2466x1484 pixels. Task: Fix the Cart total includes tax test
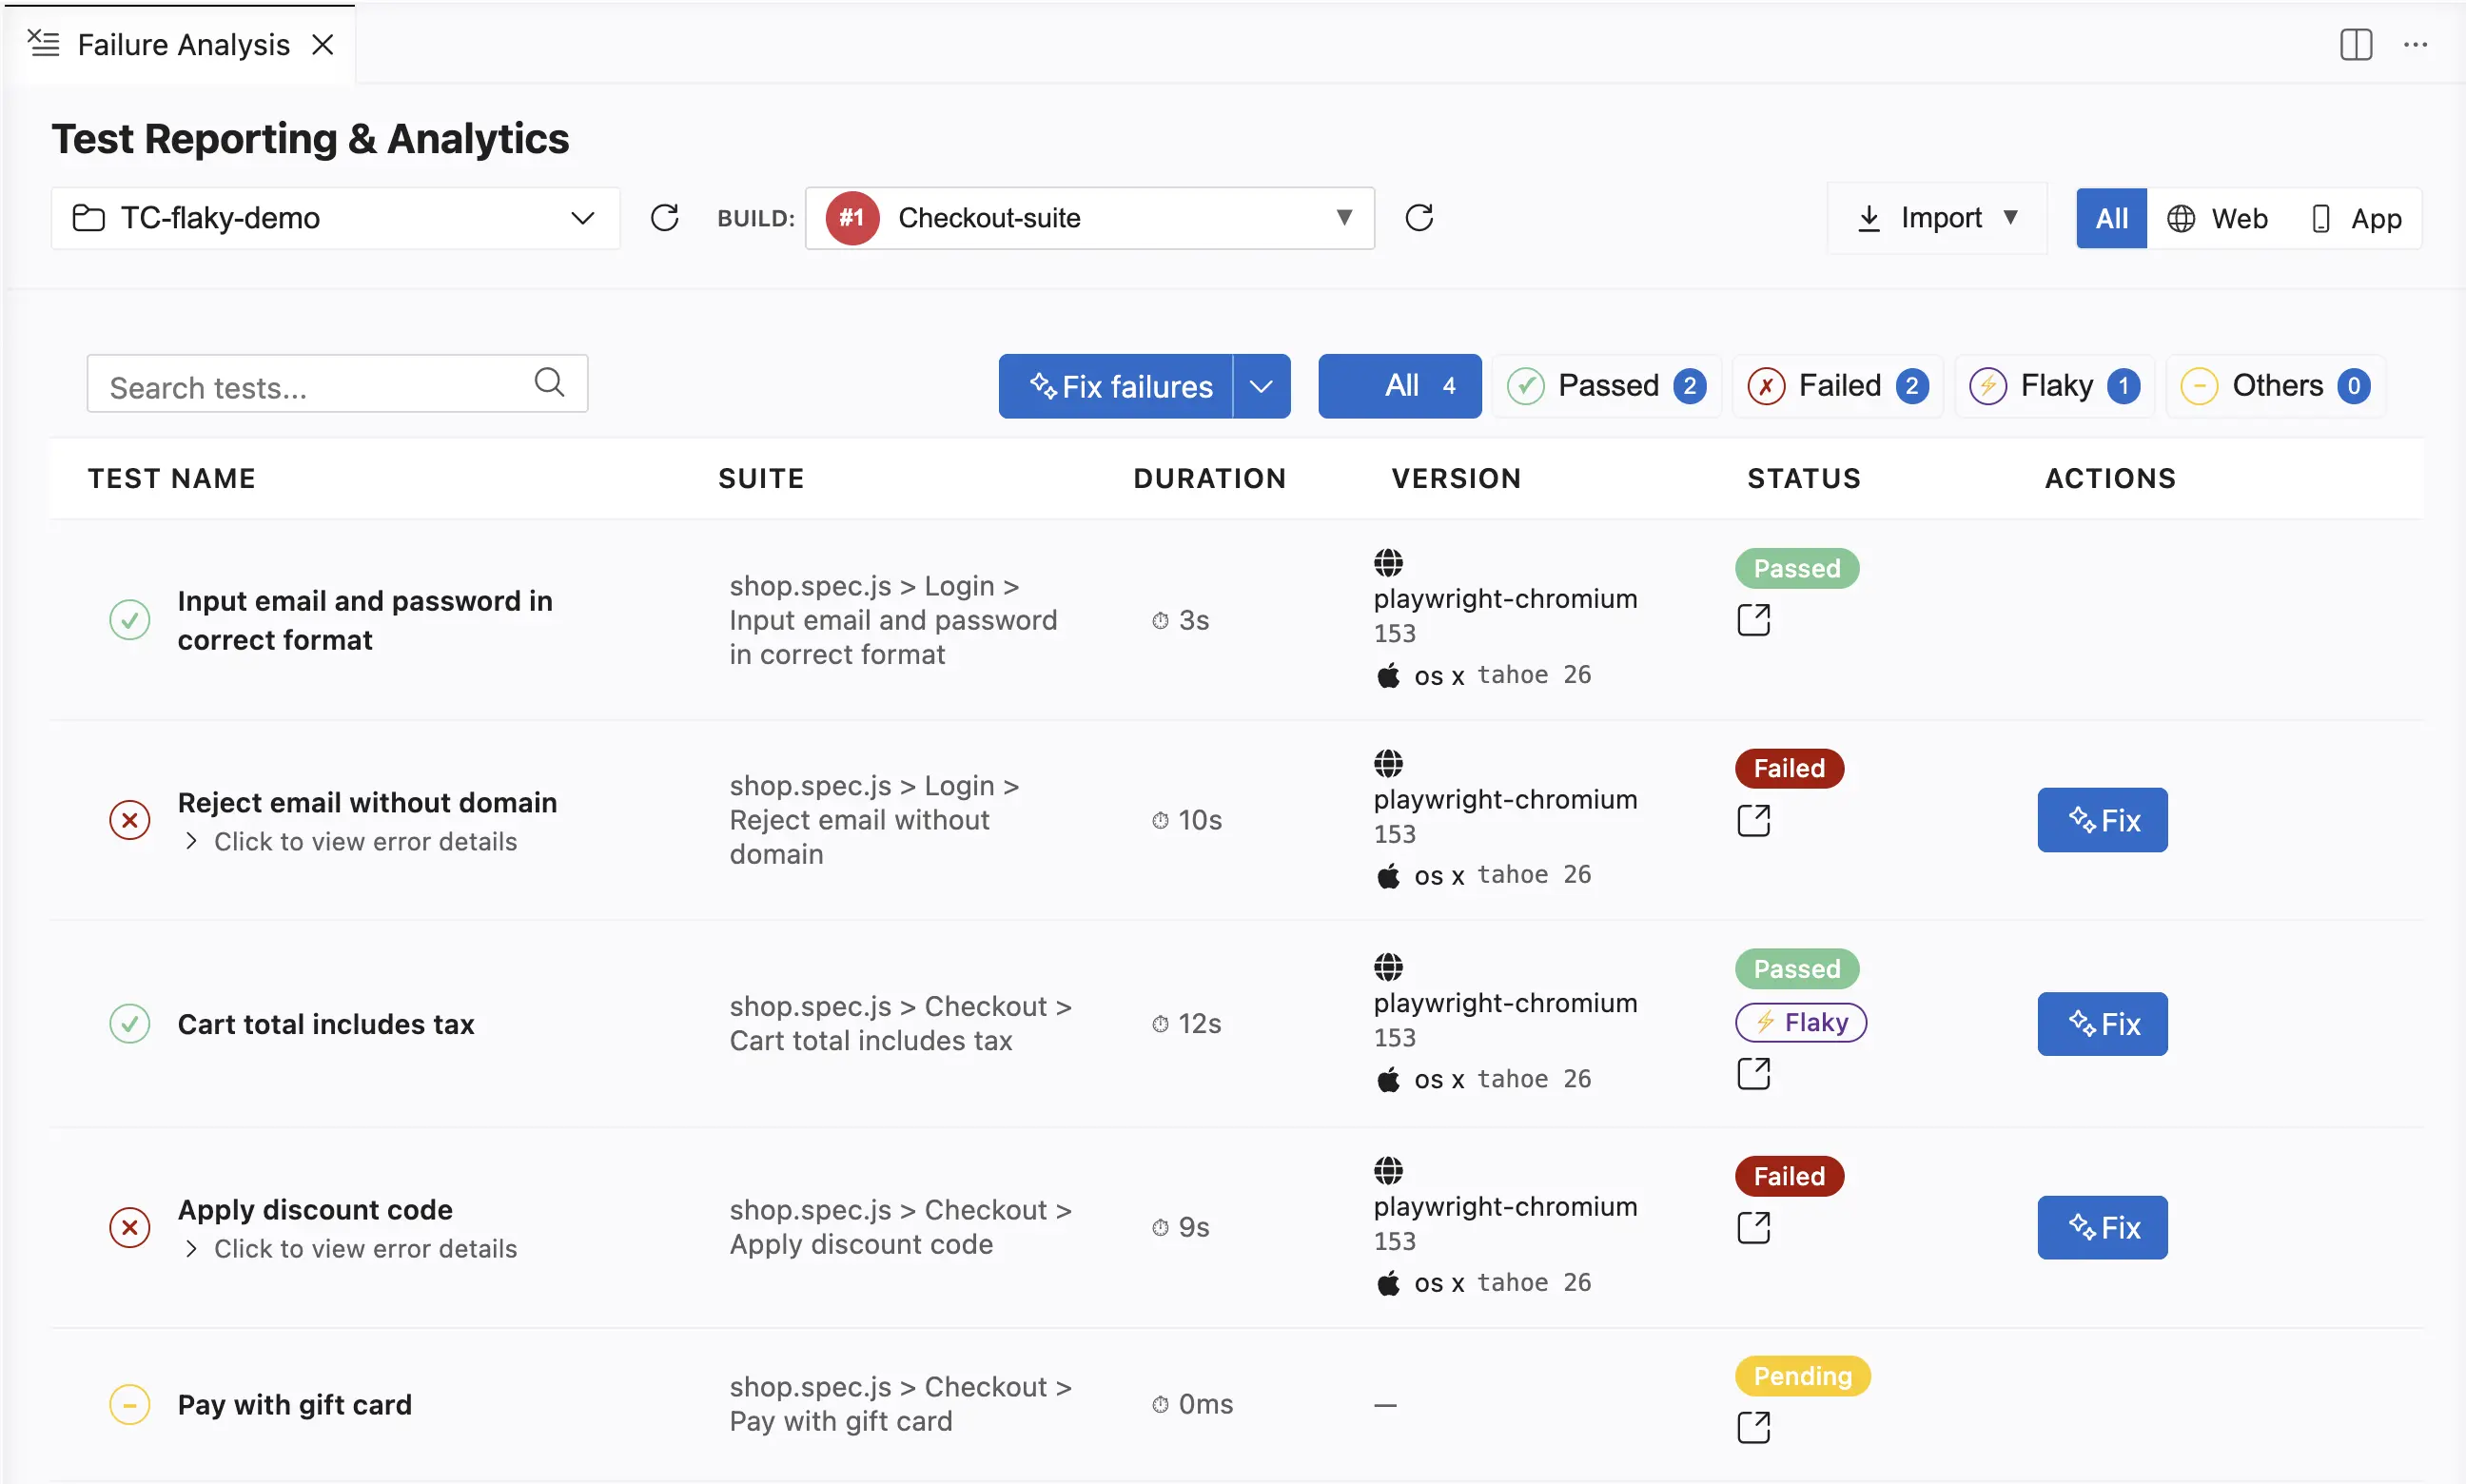[x=2102, y=1024]
